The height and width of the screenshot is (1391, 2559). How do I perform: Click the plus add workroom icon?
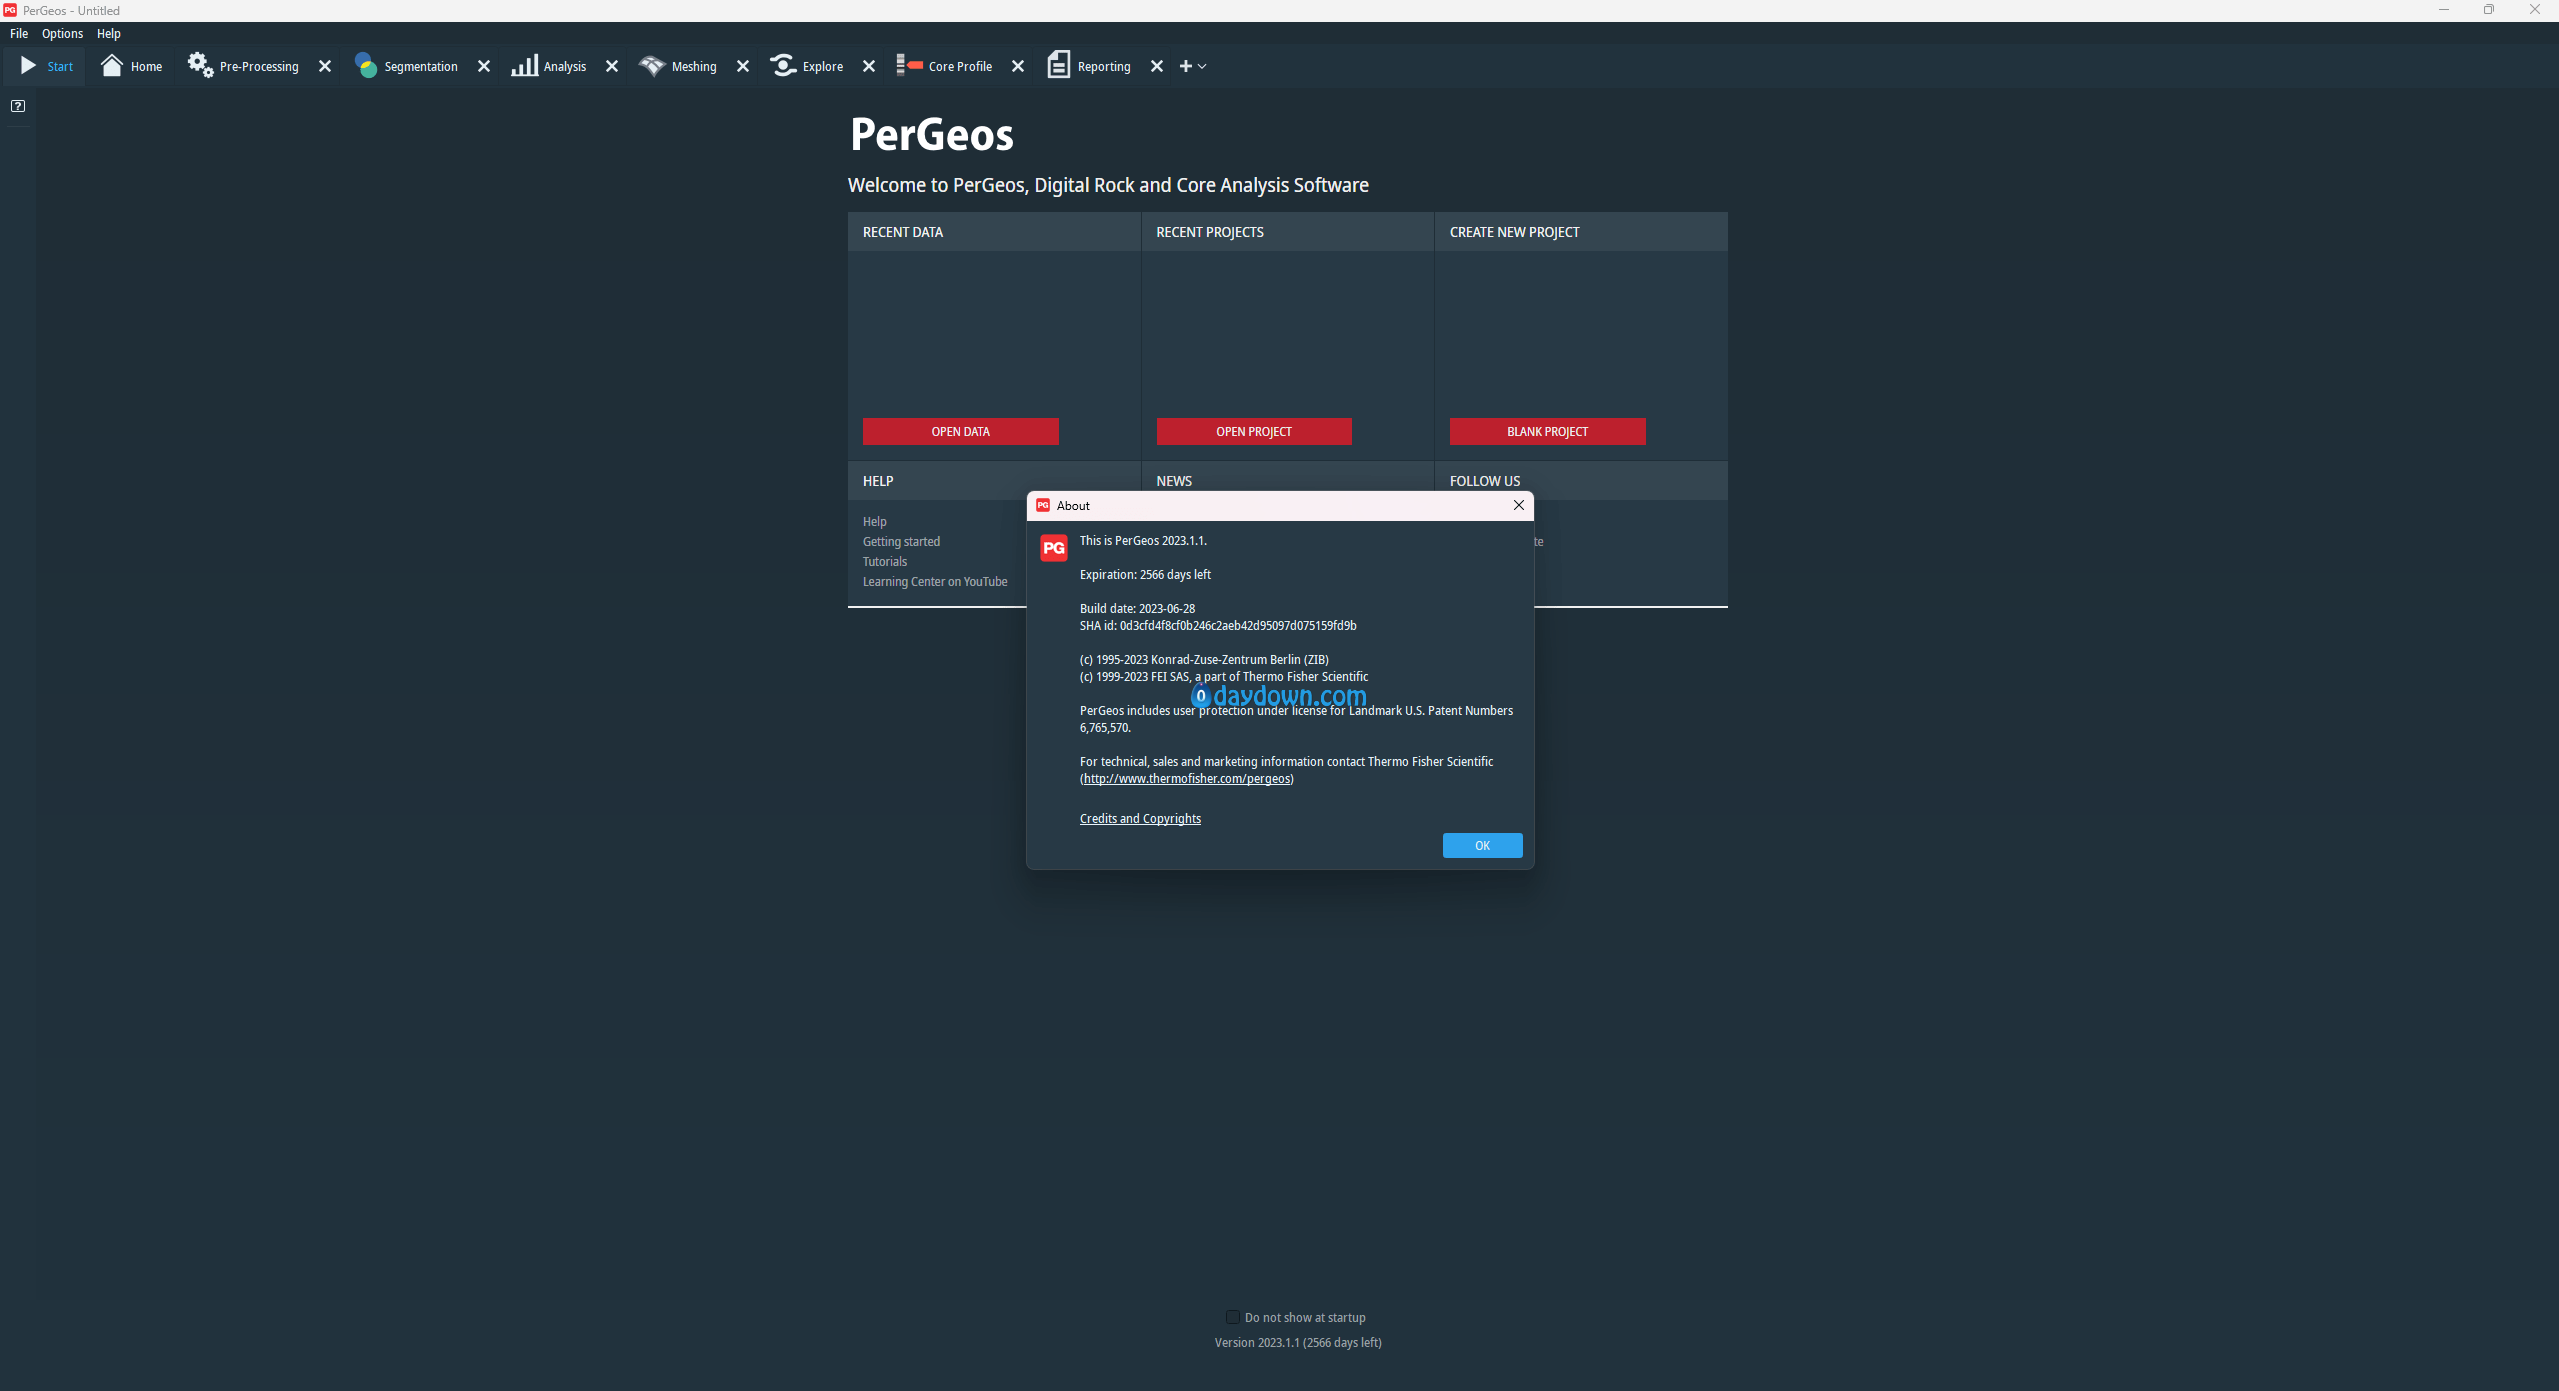(1185, 66)
